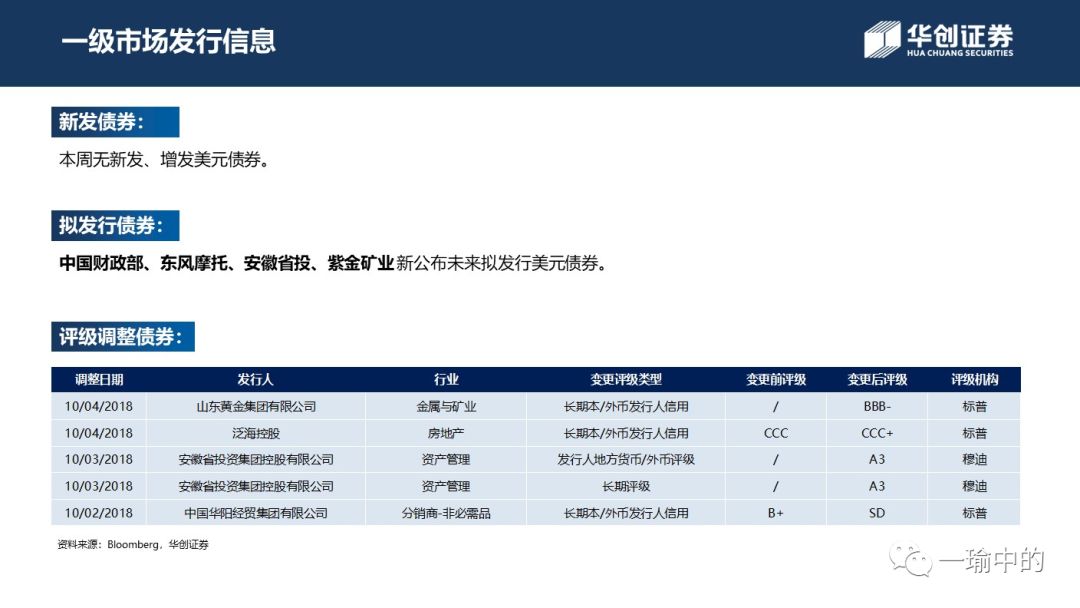This screenshot has height=608, width=1080.
Task: Click the issuer cell 泛海控股
Action: pyautogui.click(x=256, y=433)
